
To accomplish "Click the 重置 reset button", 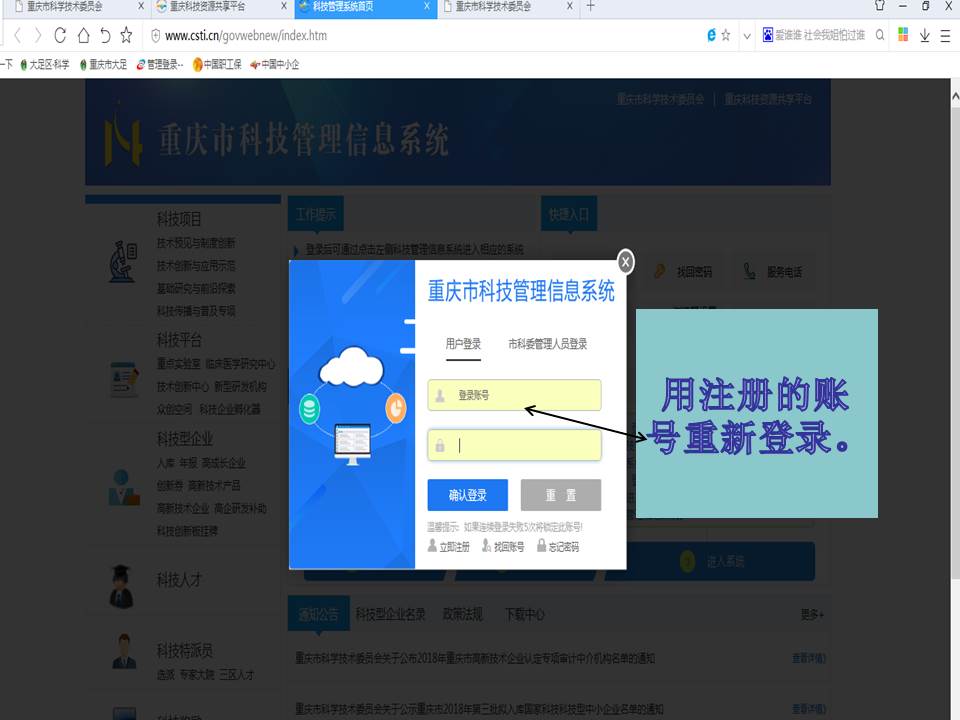I will 561,495.
